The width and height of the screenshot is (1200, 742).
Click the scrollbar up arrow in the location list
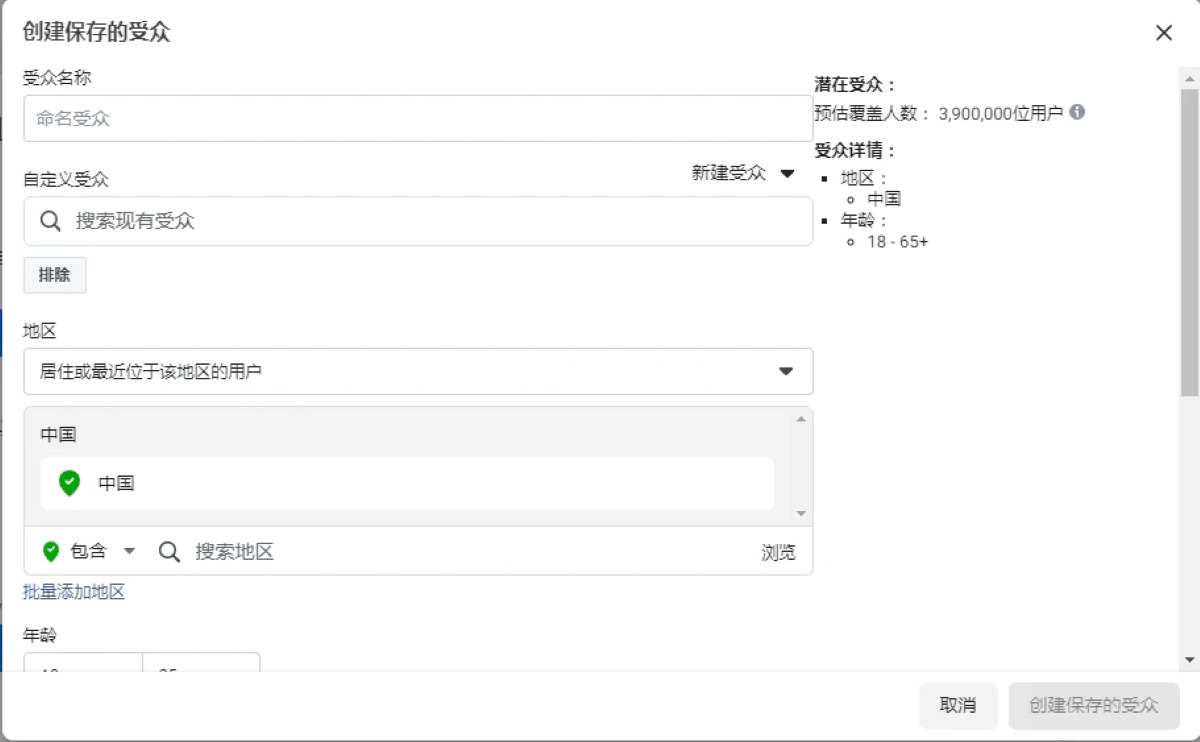click(802, 418)
